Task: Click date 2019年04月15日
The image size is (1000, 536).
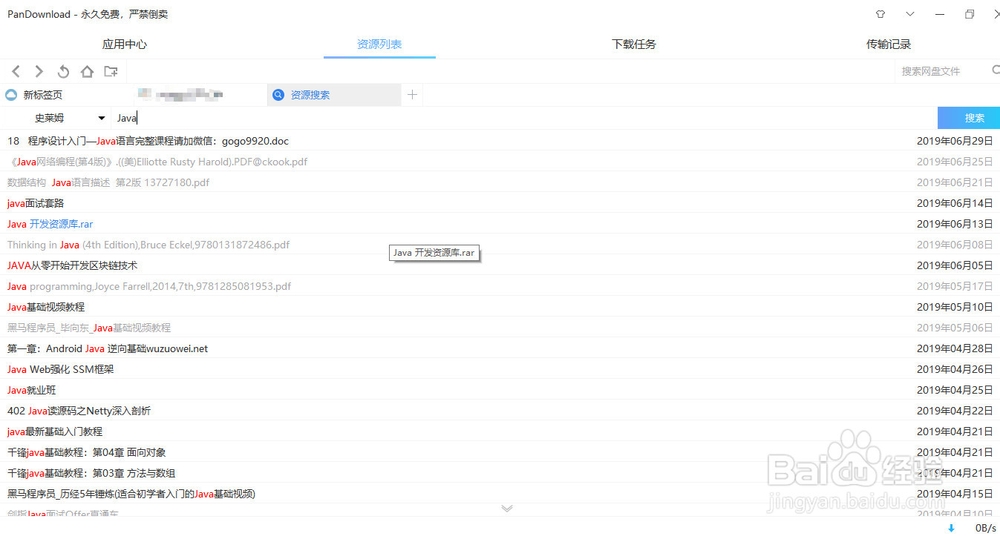Action: pos(955,493)
